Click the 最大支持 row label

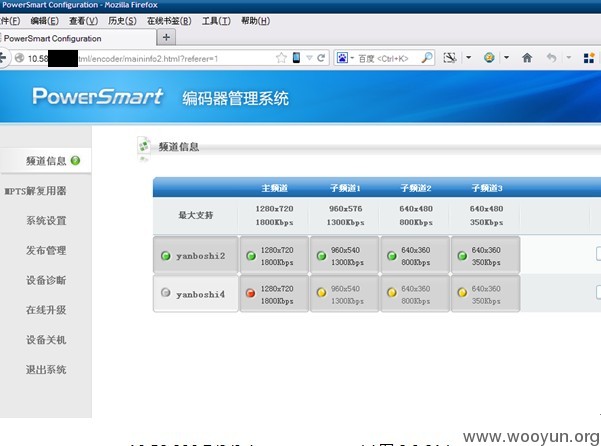point(195,215)
